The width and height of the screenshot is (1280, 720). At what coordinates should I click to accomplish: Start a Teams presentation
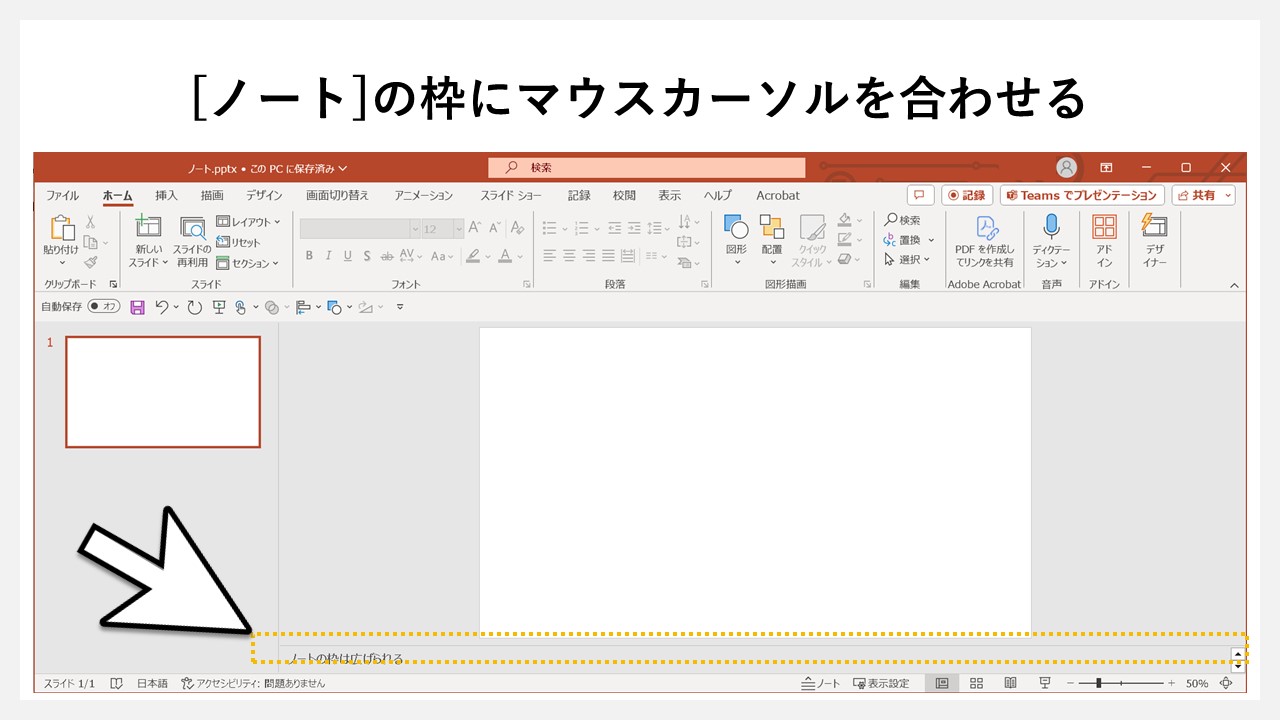(1080, 195)
